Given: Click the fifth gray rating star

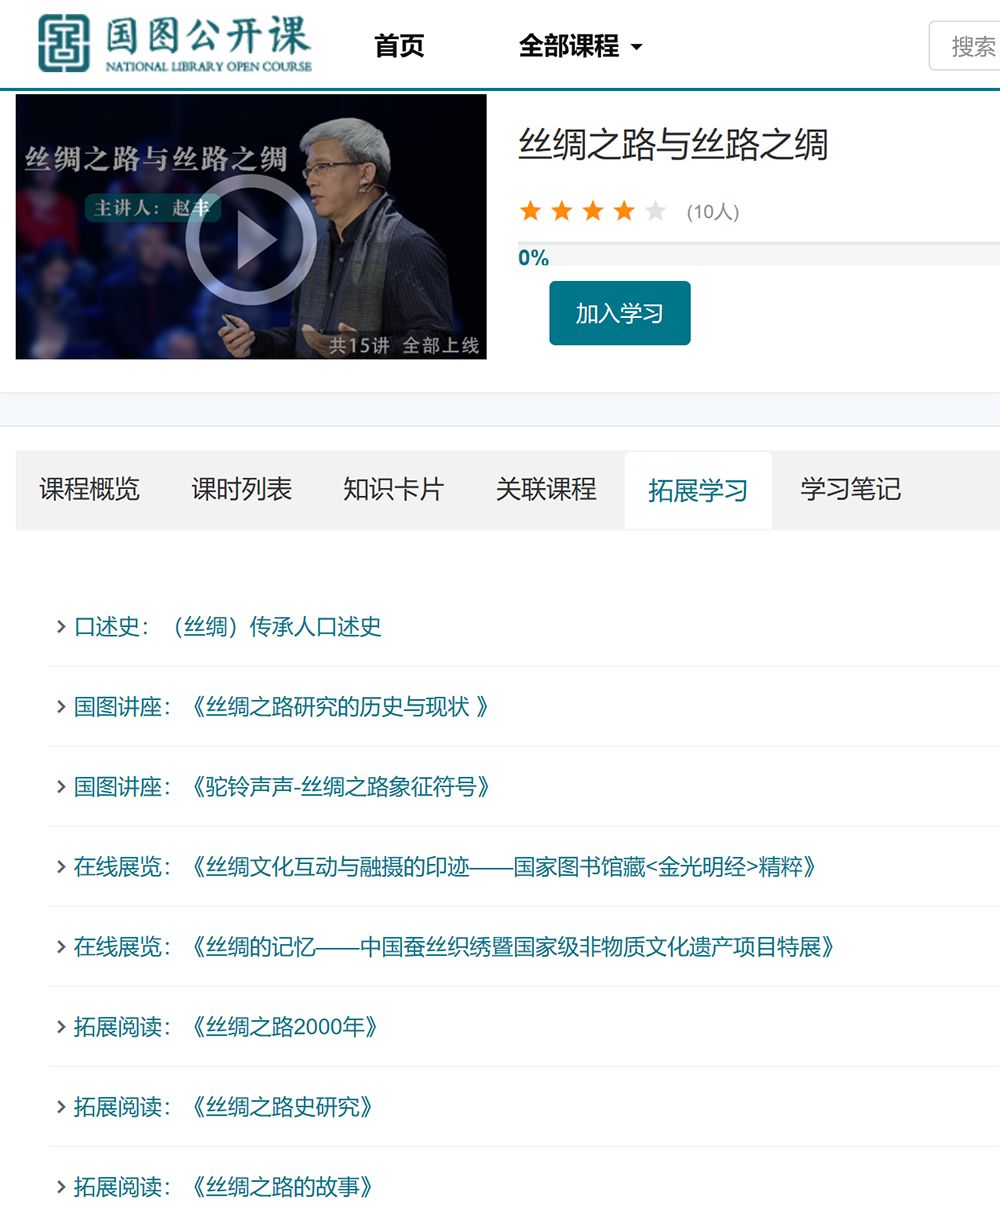Looking at the screenshot, I should [653, 210].
